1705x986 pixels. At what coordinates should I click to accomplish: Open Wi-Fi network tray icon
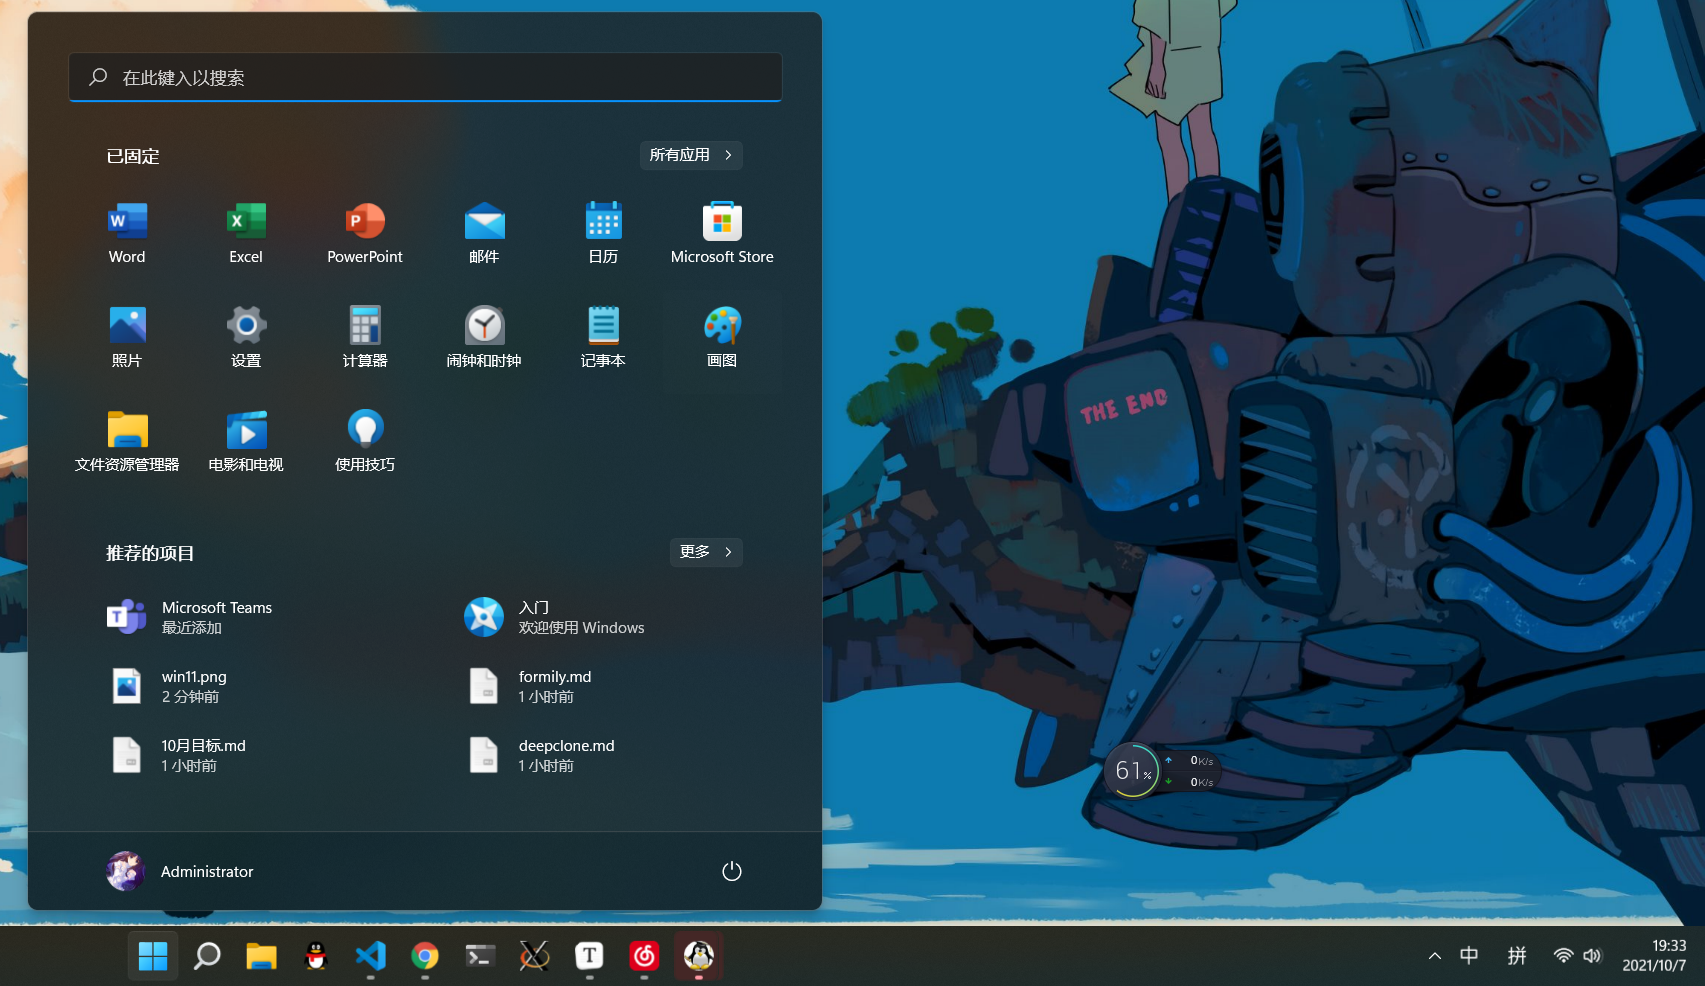coord(1563,956)
